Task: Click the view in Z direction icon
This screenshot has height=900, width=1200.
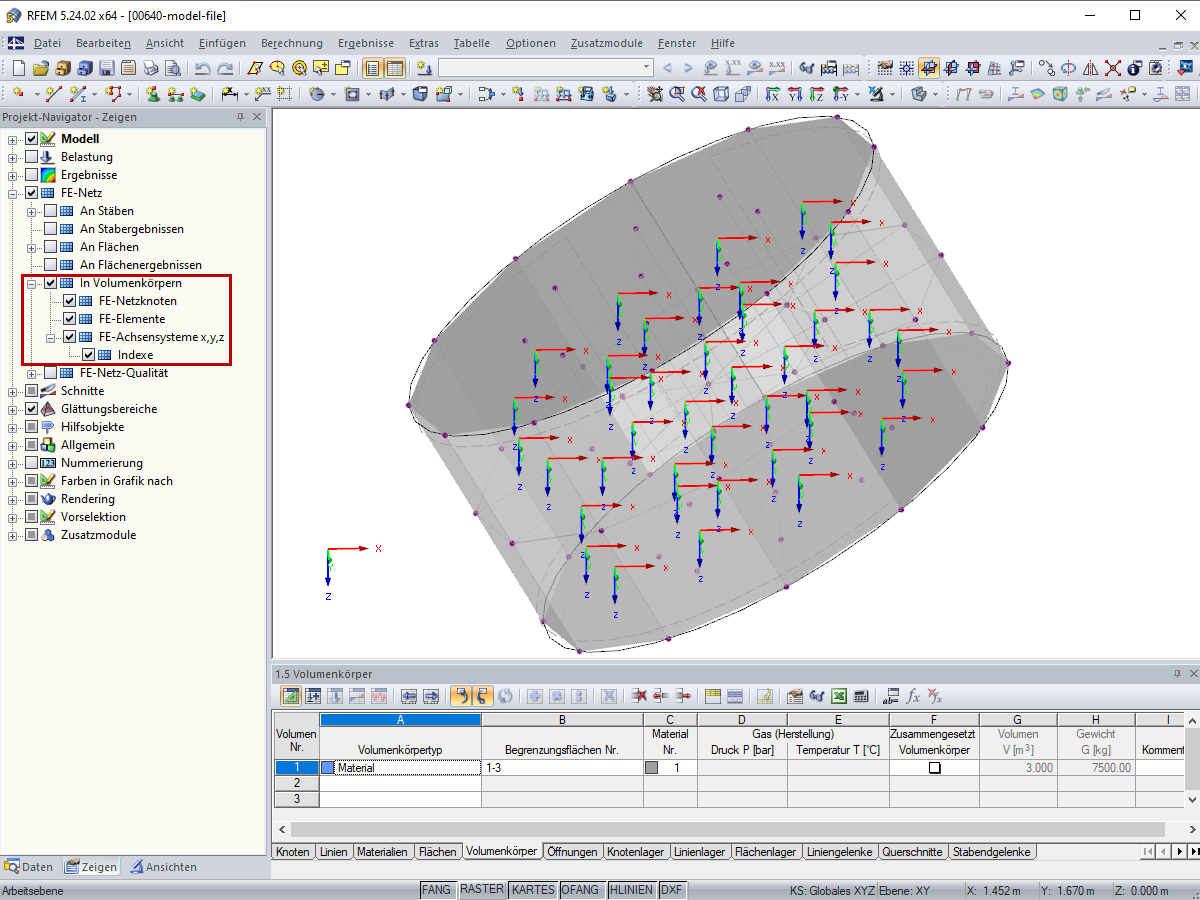Action: (x=817, y=93)
